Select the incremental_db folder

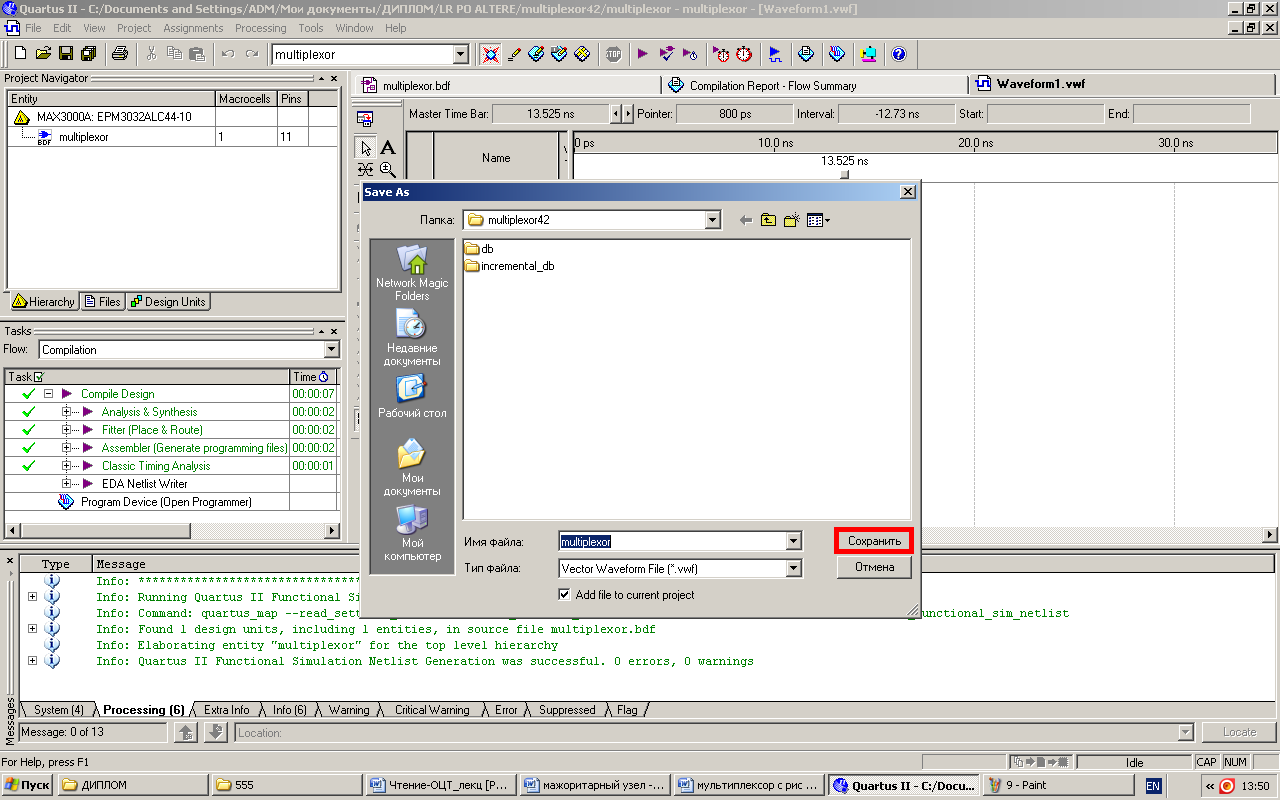pyautogui.click(x=509, y=266)
